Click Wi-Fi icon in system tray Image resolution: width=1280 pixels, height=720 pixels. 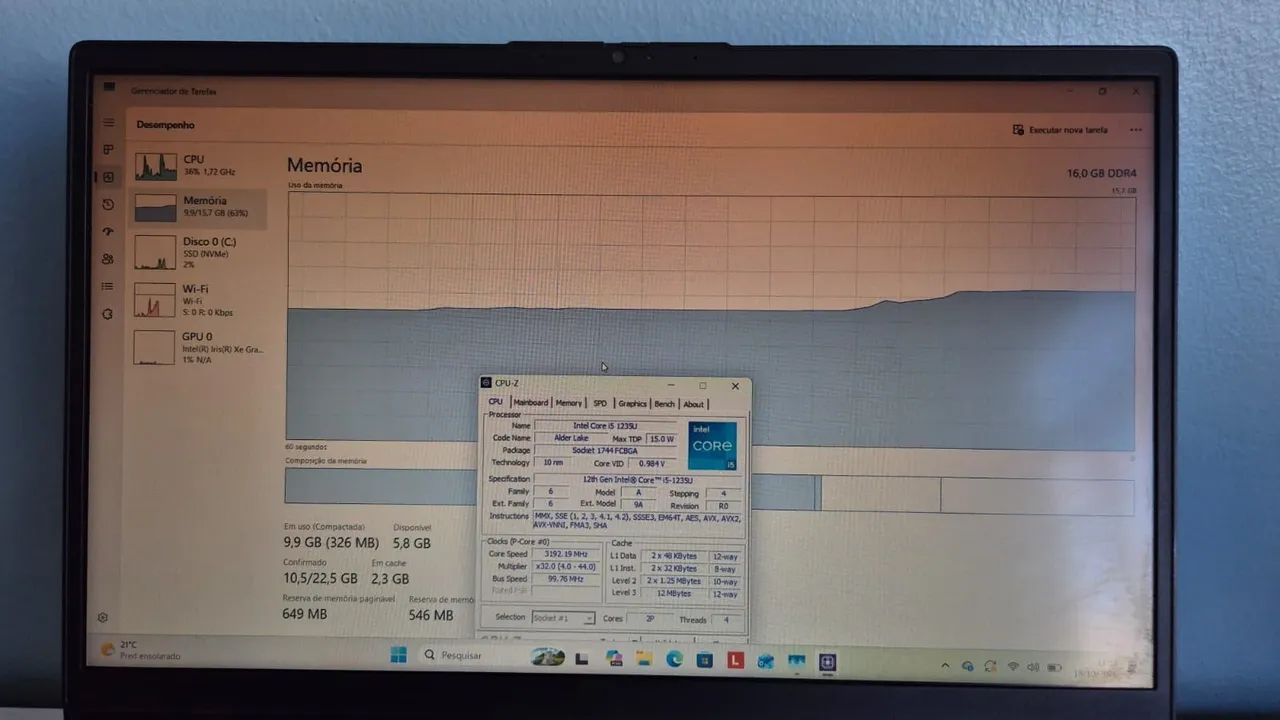1013,666
